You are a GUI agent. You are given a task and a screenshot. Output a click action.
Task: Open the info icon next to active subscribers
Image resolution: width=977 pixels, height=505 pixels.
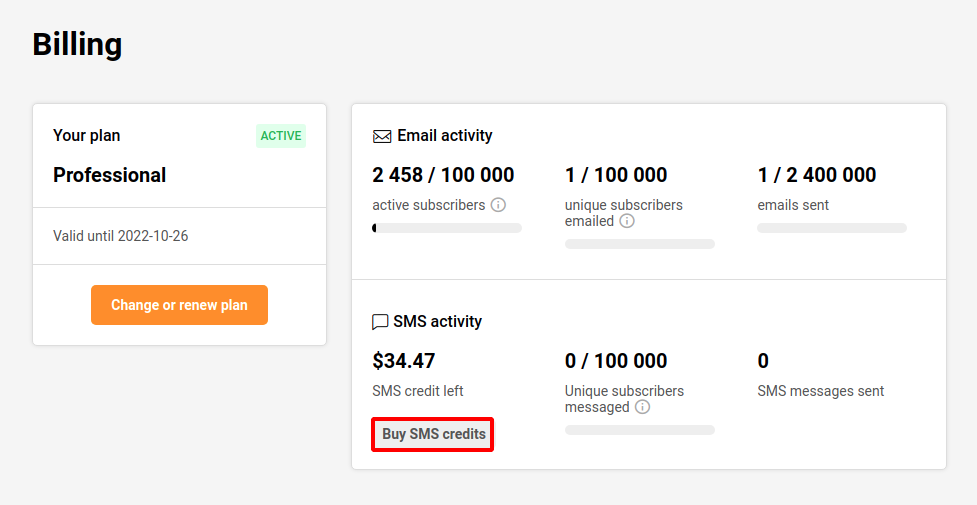pyautogui.click(x=498, y=205)
